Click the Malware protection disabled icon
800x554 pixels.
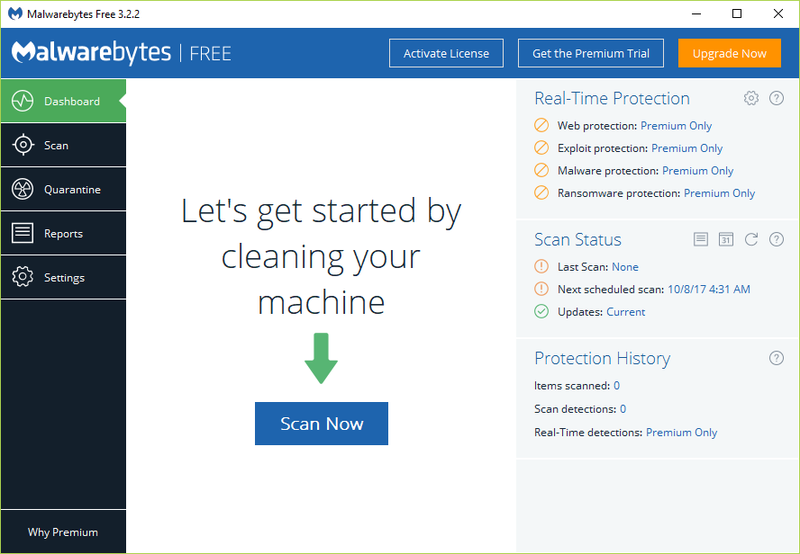pyautogui.click(x=541, y=170)
